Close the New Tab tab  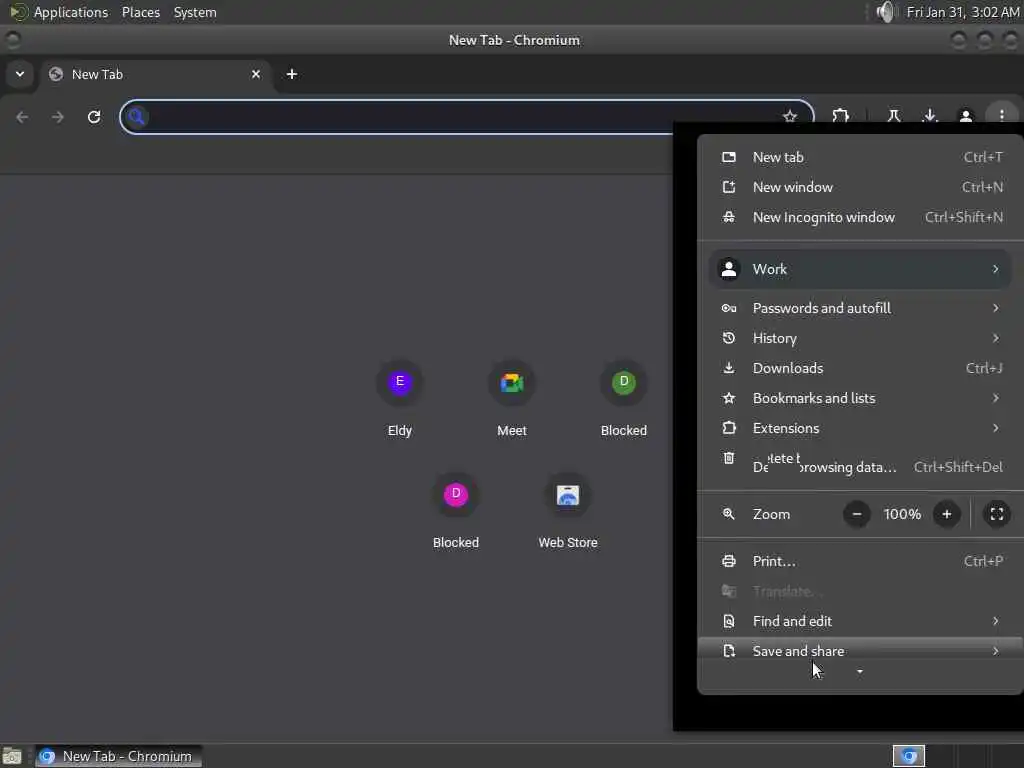point(256,74)
